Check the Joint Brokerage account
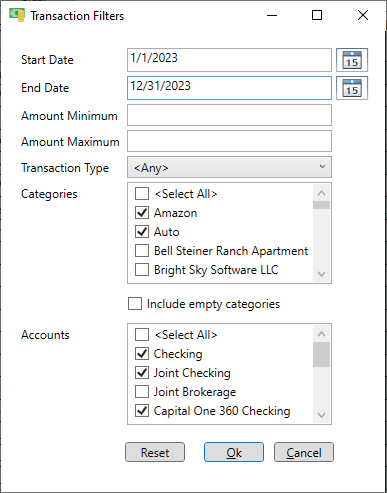This screenshot has height=493, width=387. pyautogui.click(x=142, y=392)
